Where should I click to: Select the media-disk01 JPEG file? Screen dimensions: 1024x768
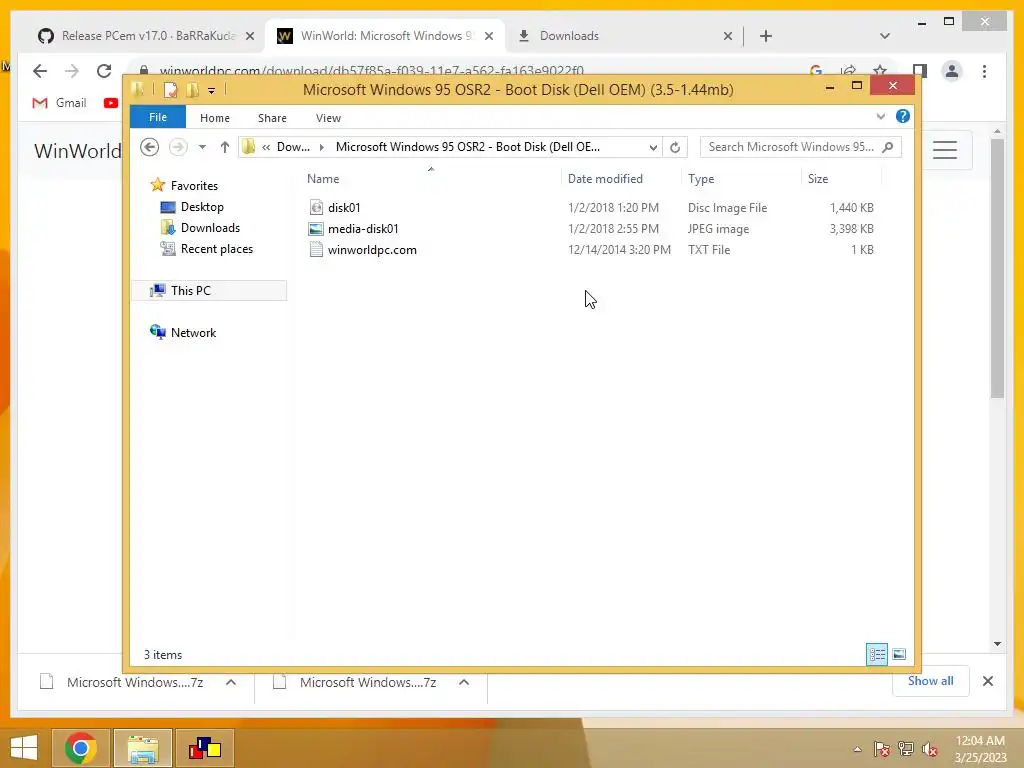tap(363, 229)
